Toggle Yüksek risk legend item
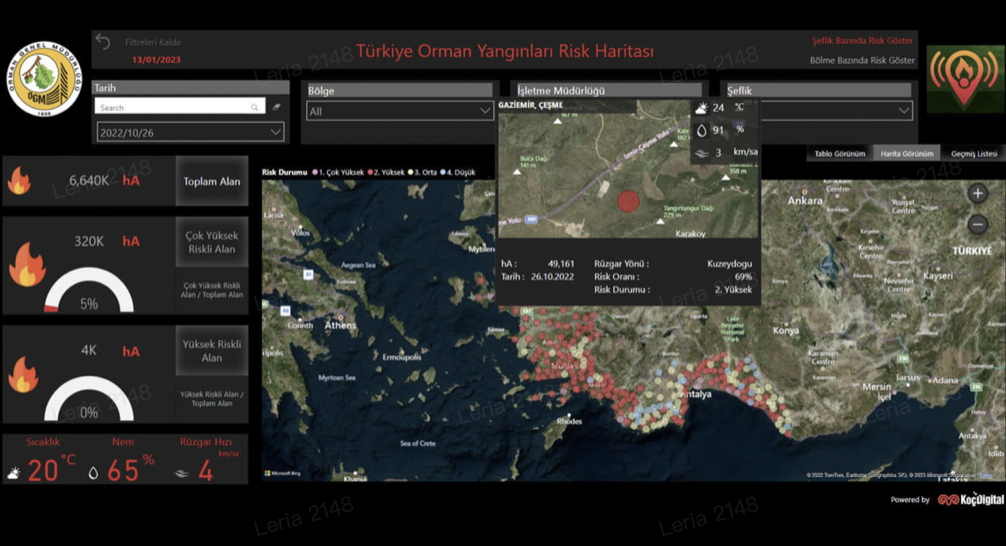1006x546 pixels. (x=386, y=172)
